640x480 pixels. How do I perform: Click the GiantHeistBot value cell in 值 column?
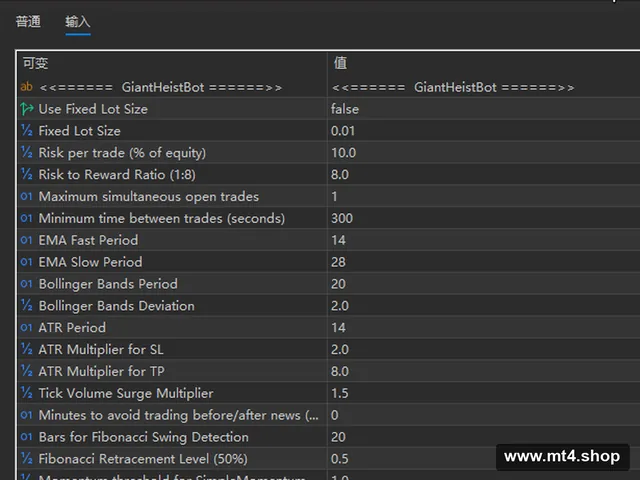(x=453, y=87)
